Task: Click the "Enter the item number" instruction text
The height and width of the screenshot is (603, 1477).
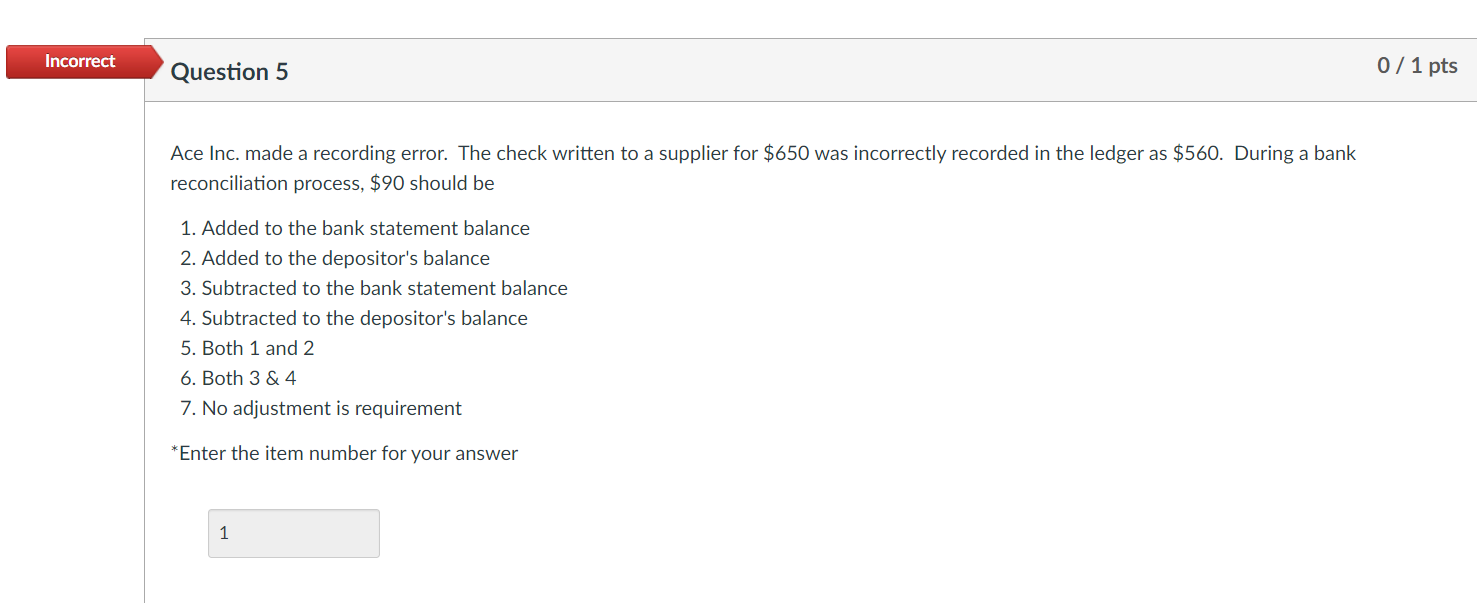Action: 344,453
